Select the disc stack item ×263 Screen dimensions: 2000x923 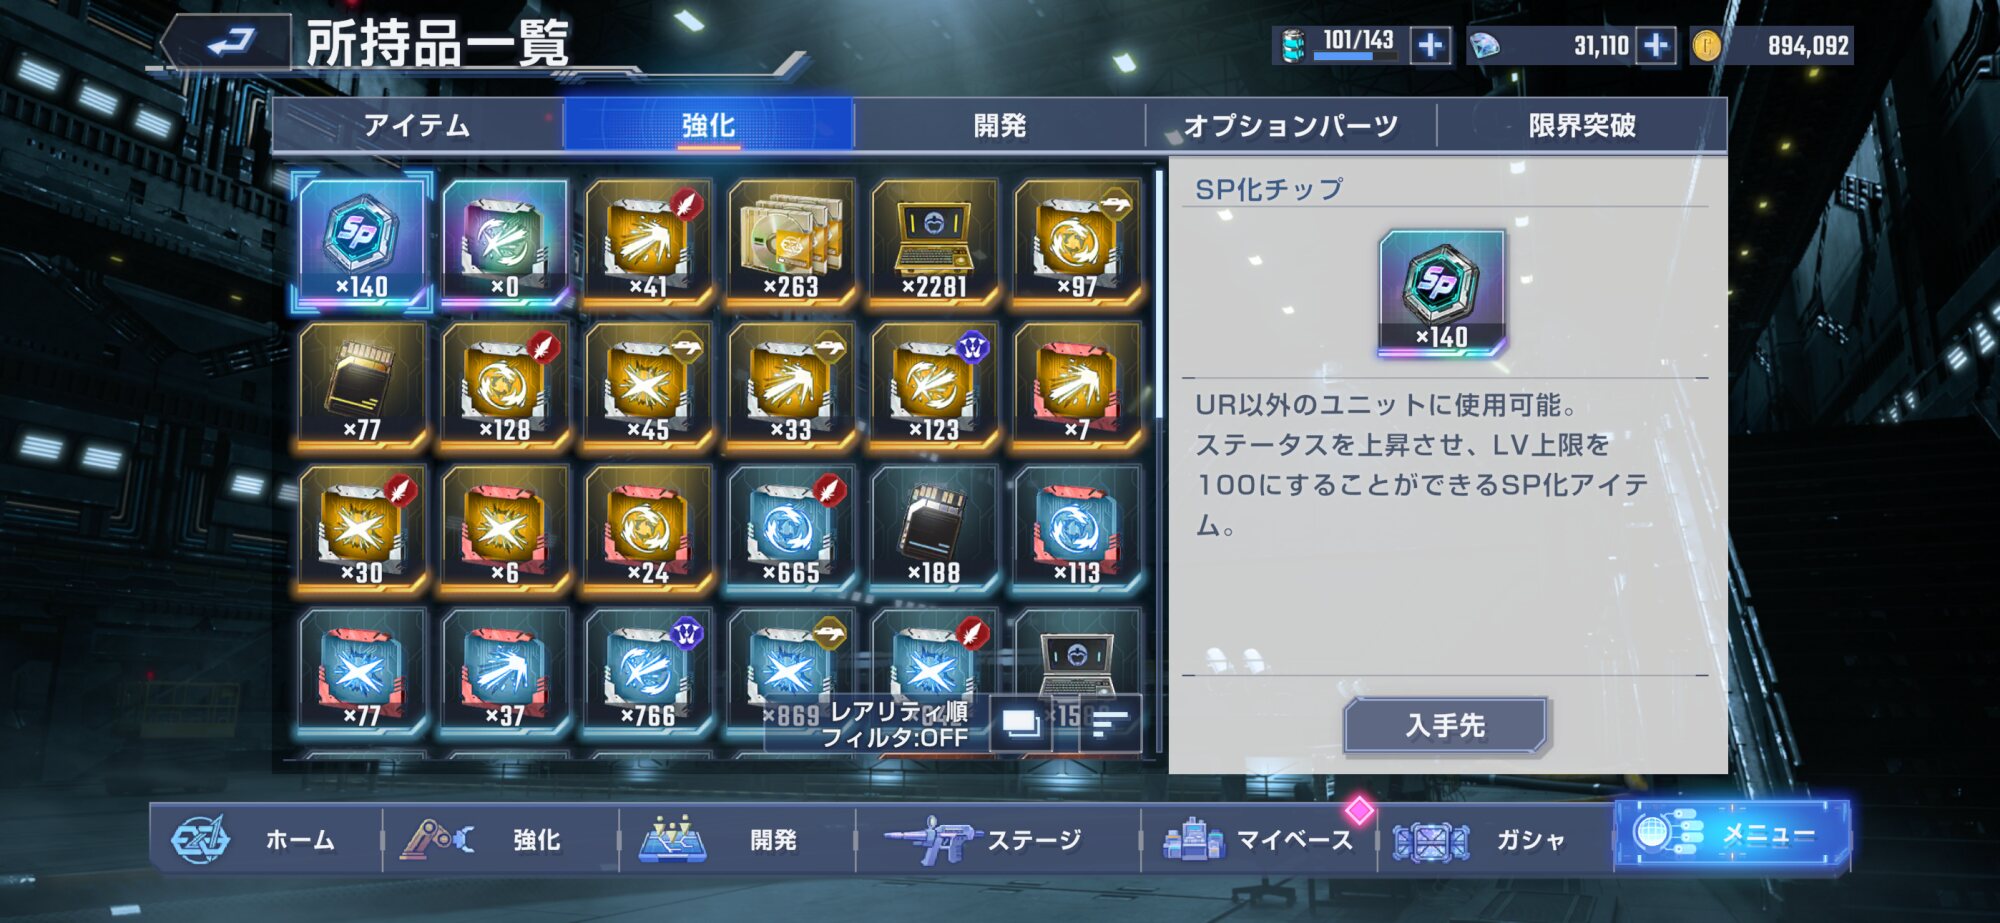(x=791, y=241)
